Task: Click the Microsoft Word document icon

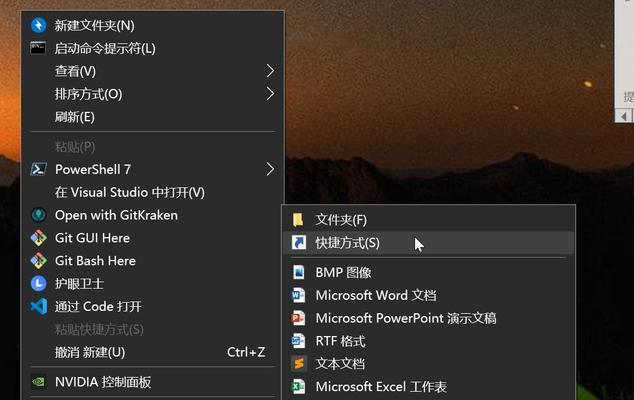Action: [298, 295]
